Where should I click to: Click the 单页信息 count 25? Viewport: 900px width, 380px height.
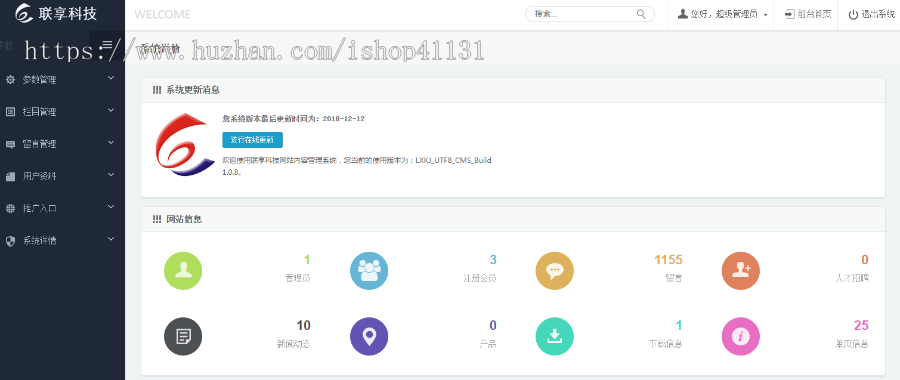point(861,326)
